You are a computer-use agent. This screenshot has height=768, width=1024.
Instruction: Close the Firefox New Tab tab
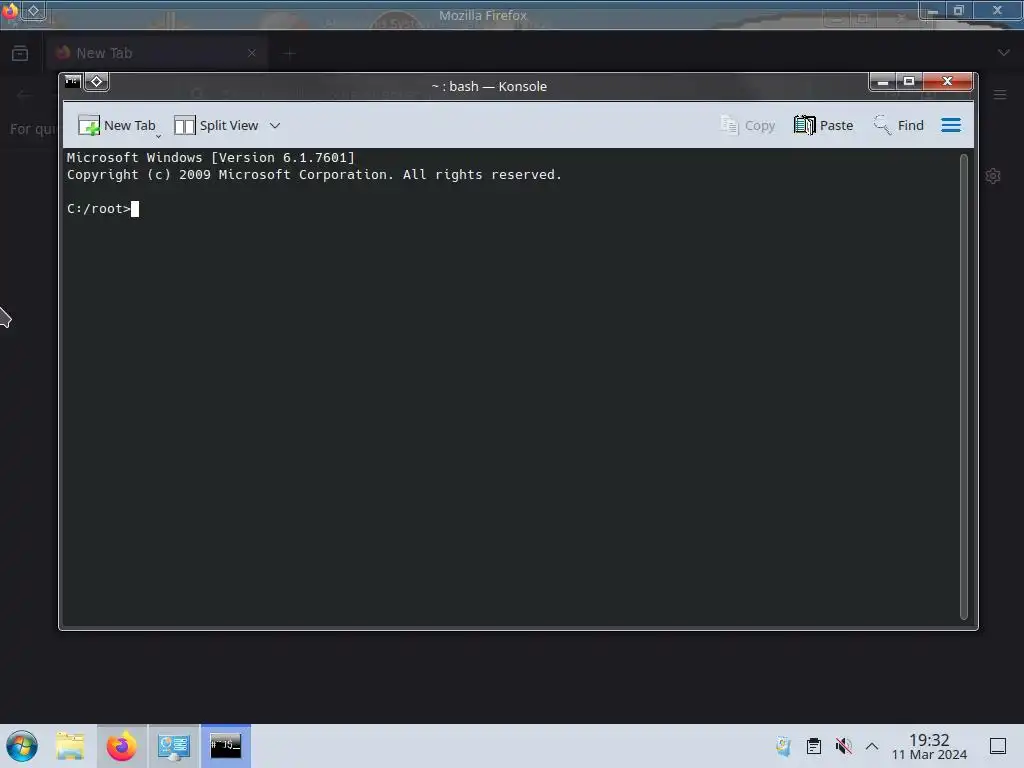[x=252, y=53]
